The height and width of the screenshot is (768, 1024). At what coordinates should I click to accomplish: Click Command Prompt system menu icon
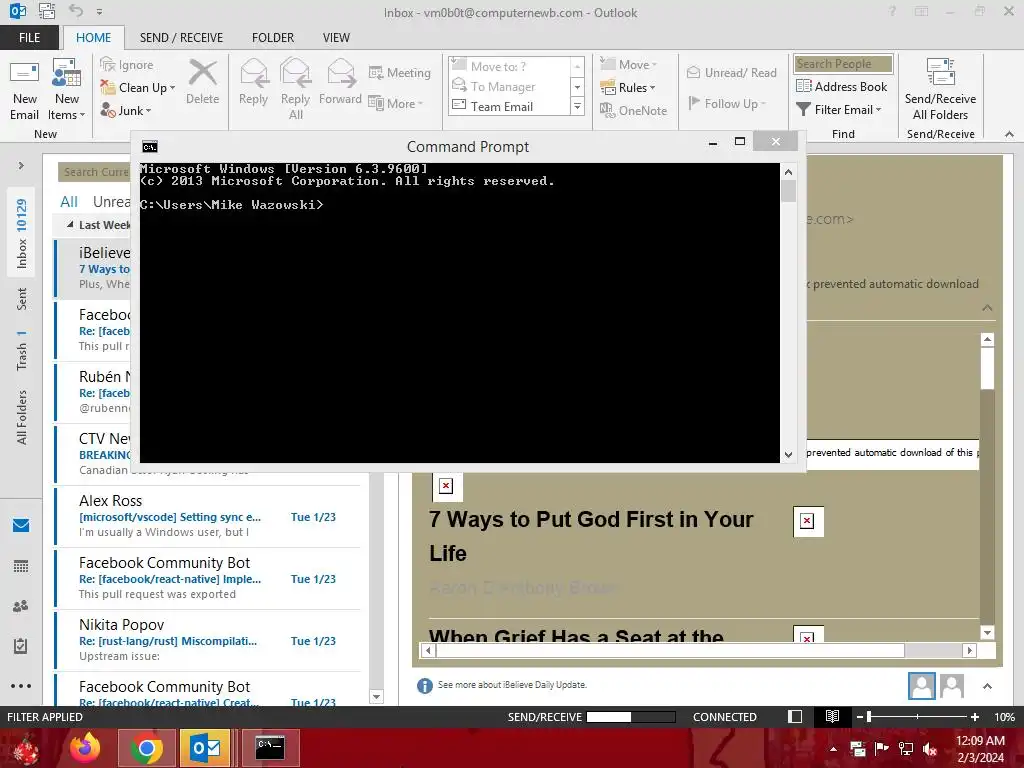[150, 146]
